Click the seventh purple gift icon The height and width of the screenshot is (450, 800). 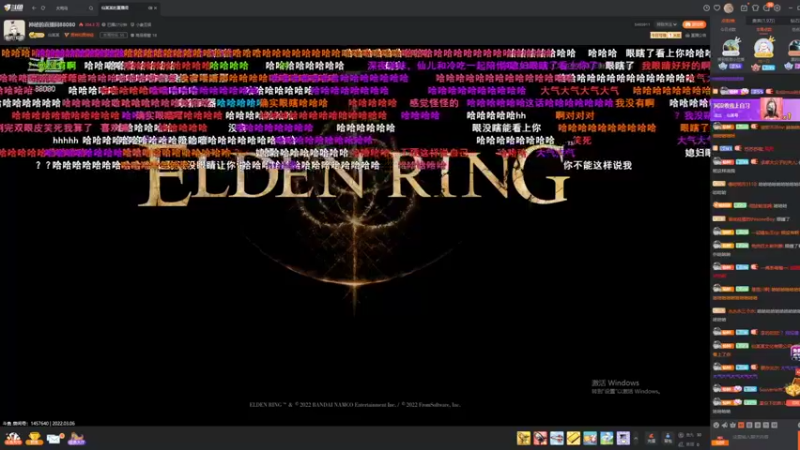623,438
